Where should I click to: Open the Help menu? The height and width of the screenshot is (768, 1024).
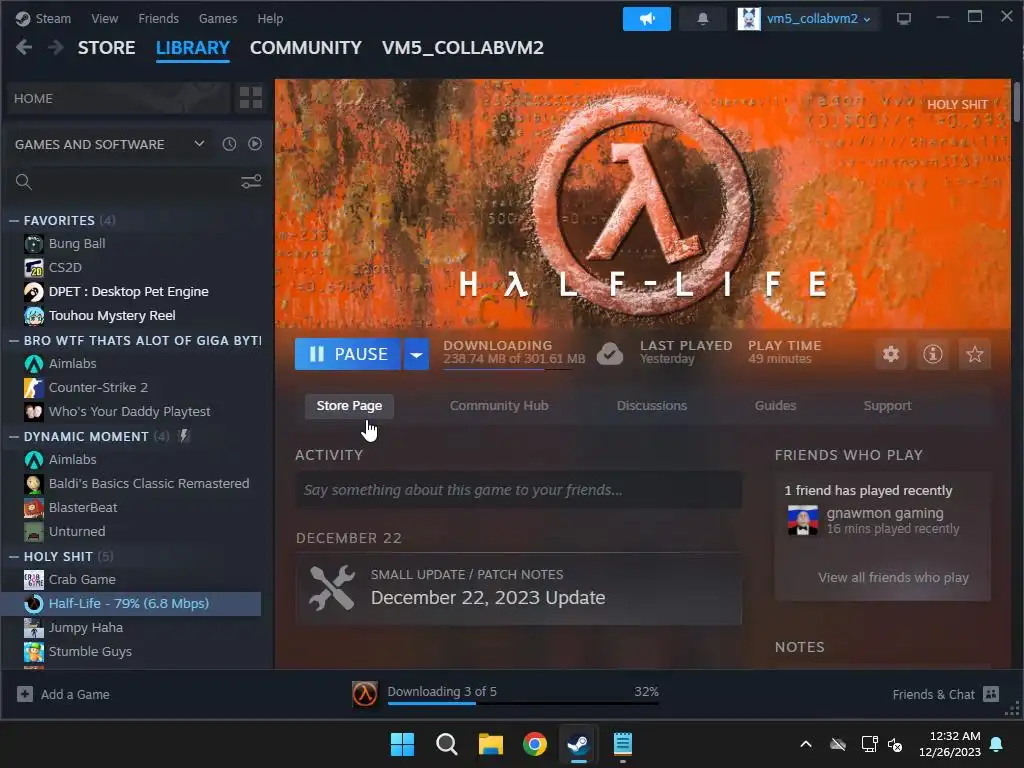[270, 19]
